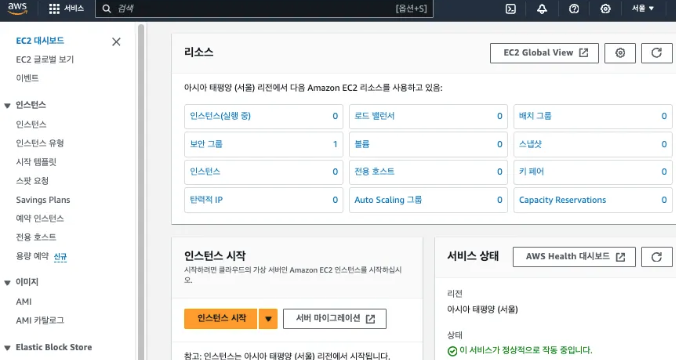The image size is (676, 360).
Task: Open Savings Plans in sidebar
Action: click(x=43, y=200)
